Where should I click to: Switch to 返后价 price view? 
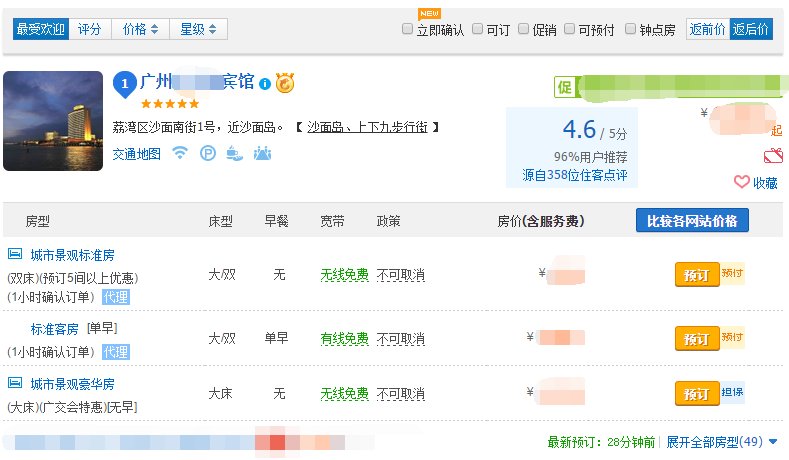point(751,29)
